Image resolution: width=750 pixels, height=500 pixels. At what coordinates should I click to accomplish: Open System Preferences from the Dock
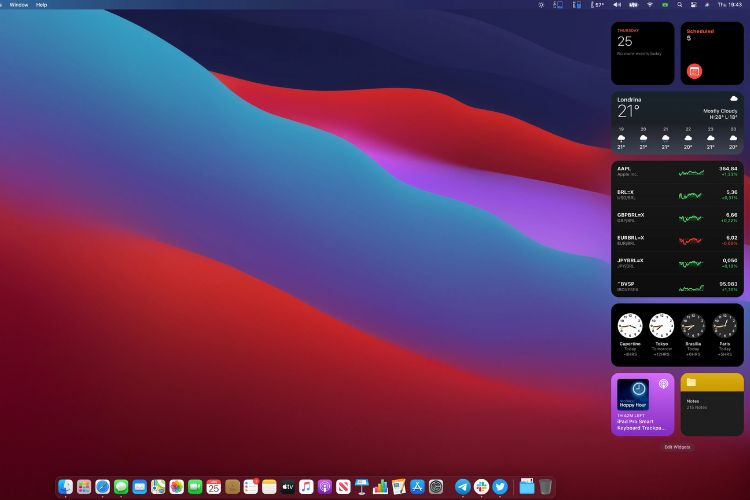[436, 487]
